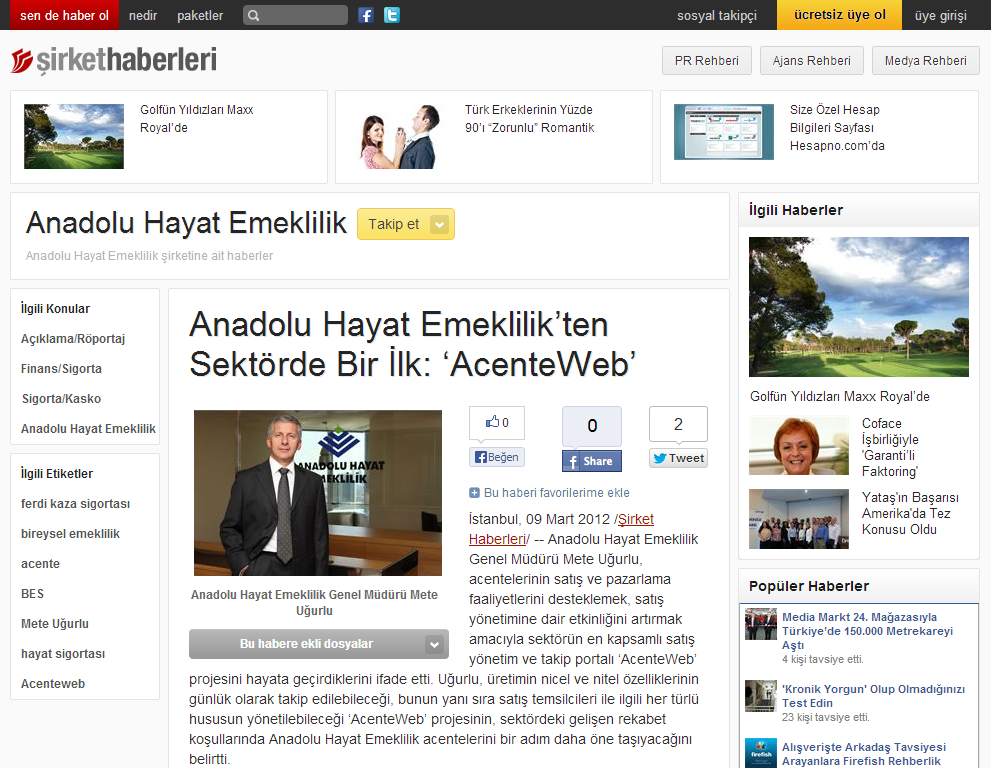Tweet this article
This screenshot has width=991, height=768.
point(678,458)
